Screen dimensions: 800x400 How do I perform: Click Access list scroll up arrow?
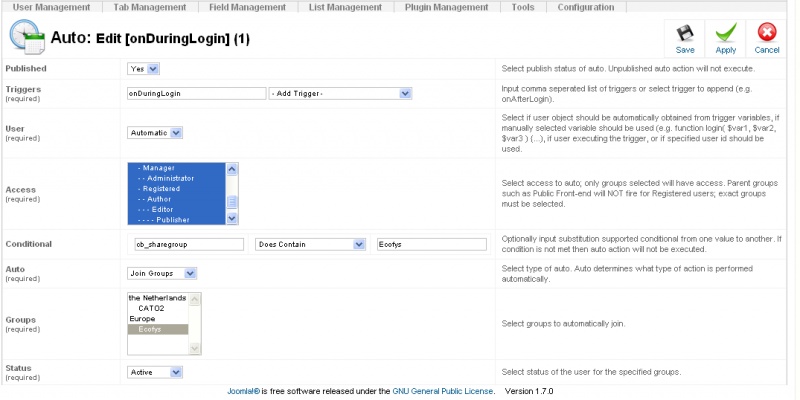click(232, 169)
